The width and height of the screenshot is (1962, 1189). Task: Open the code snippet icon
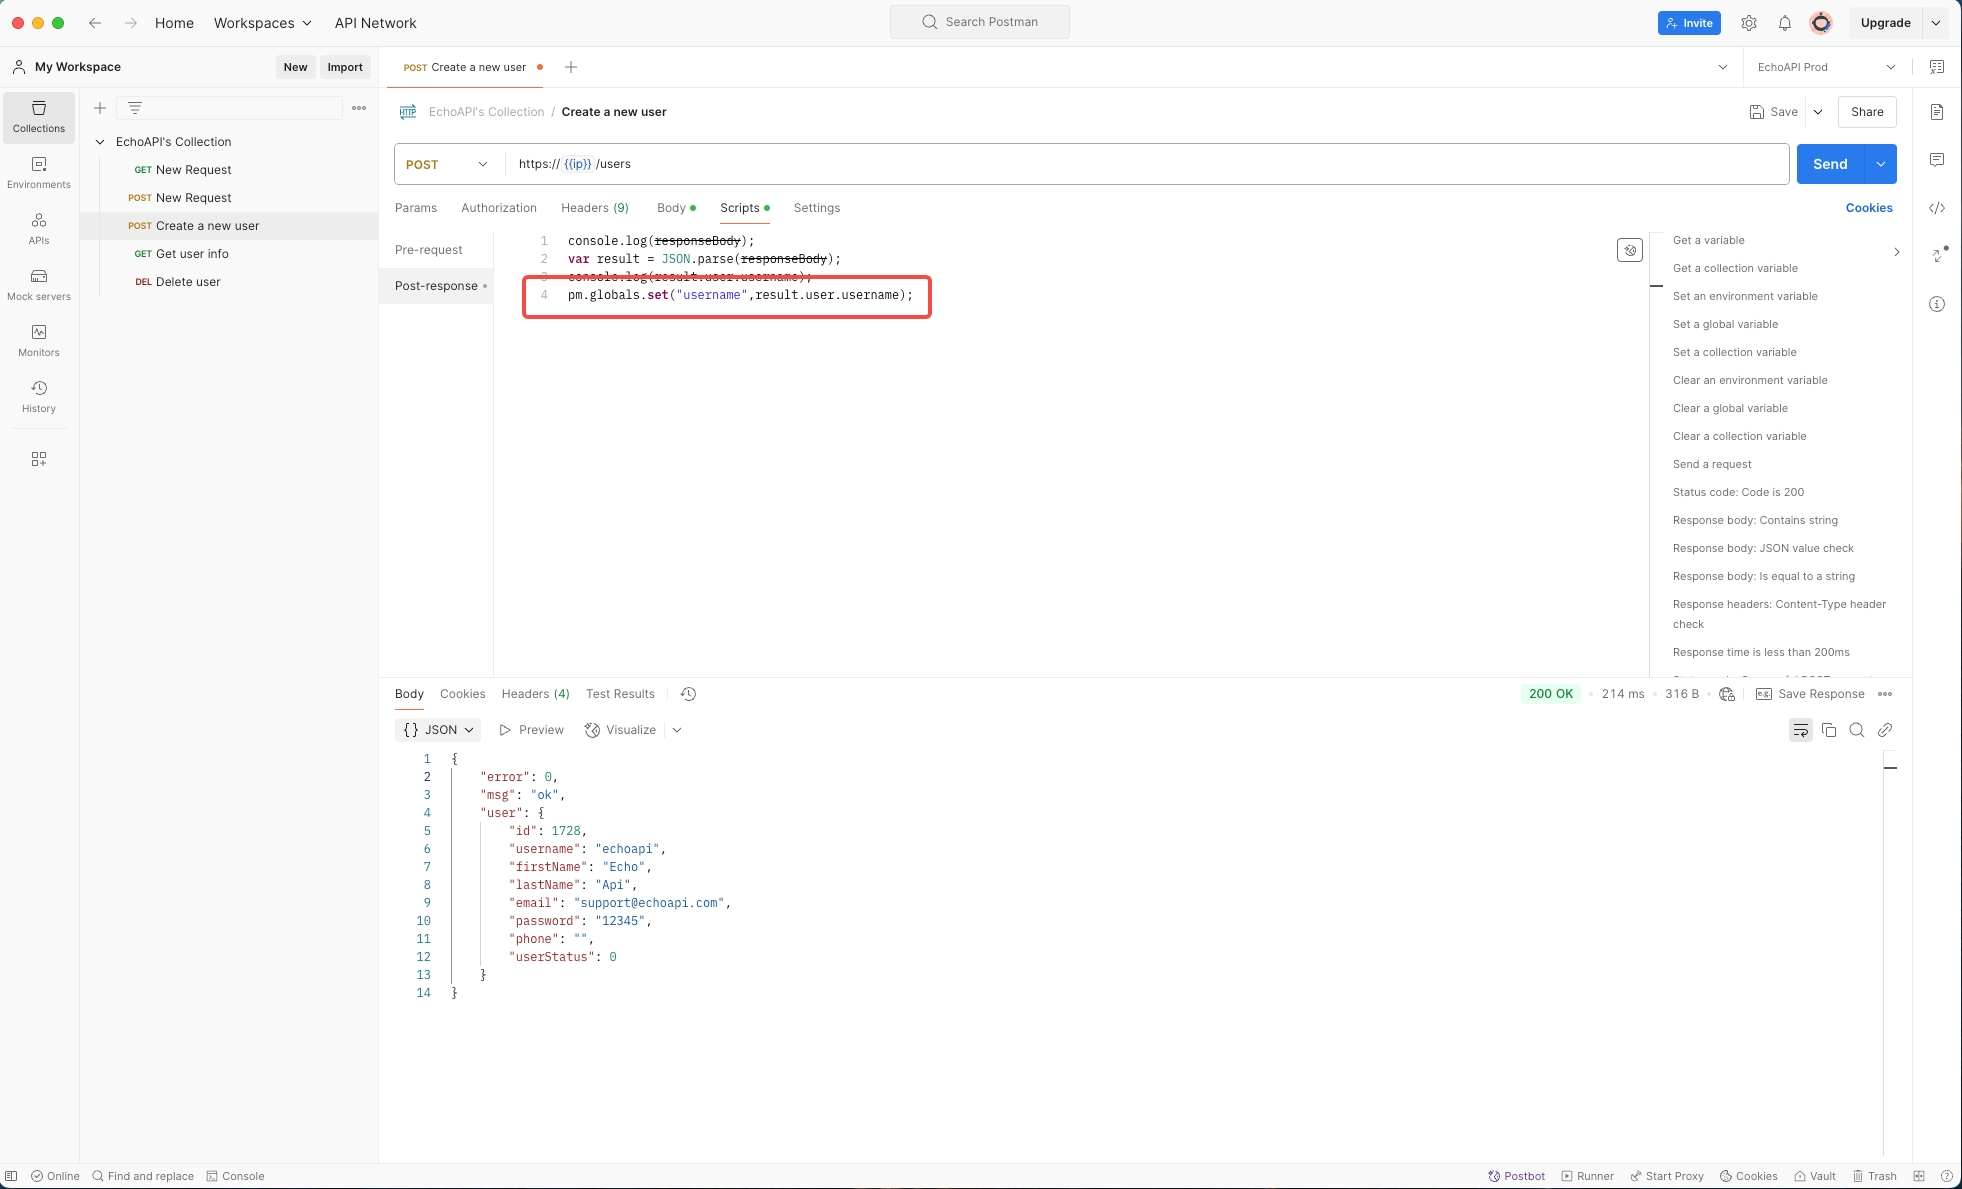[1937, 208]
